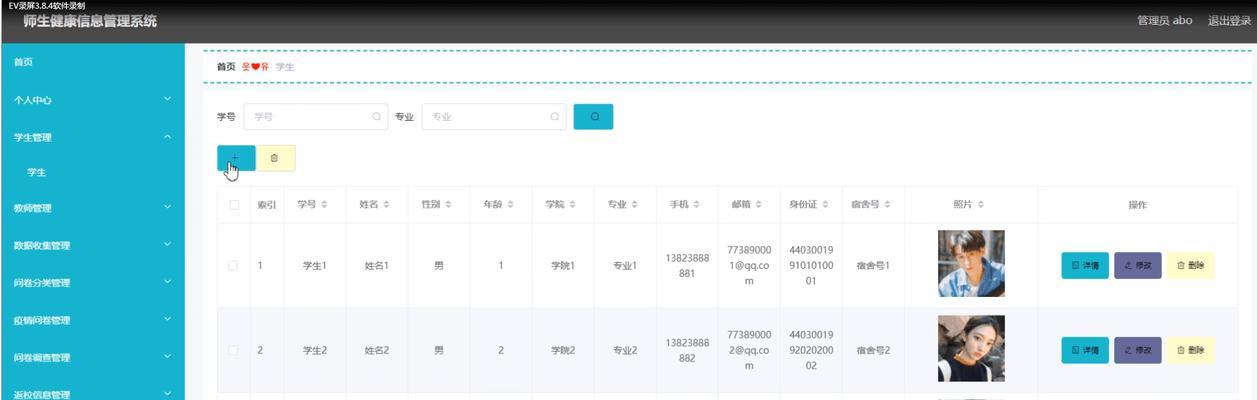Image resolution: width=1257 pixels, height=400 pixels.
Task: Sort table by 照片 column arrows
Action: 981,205
